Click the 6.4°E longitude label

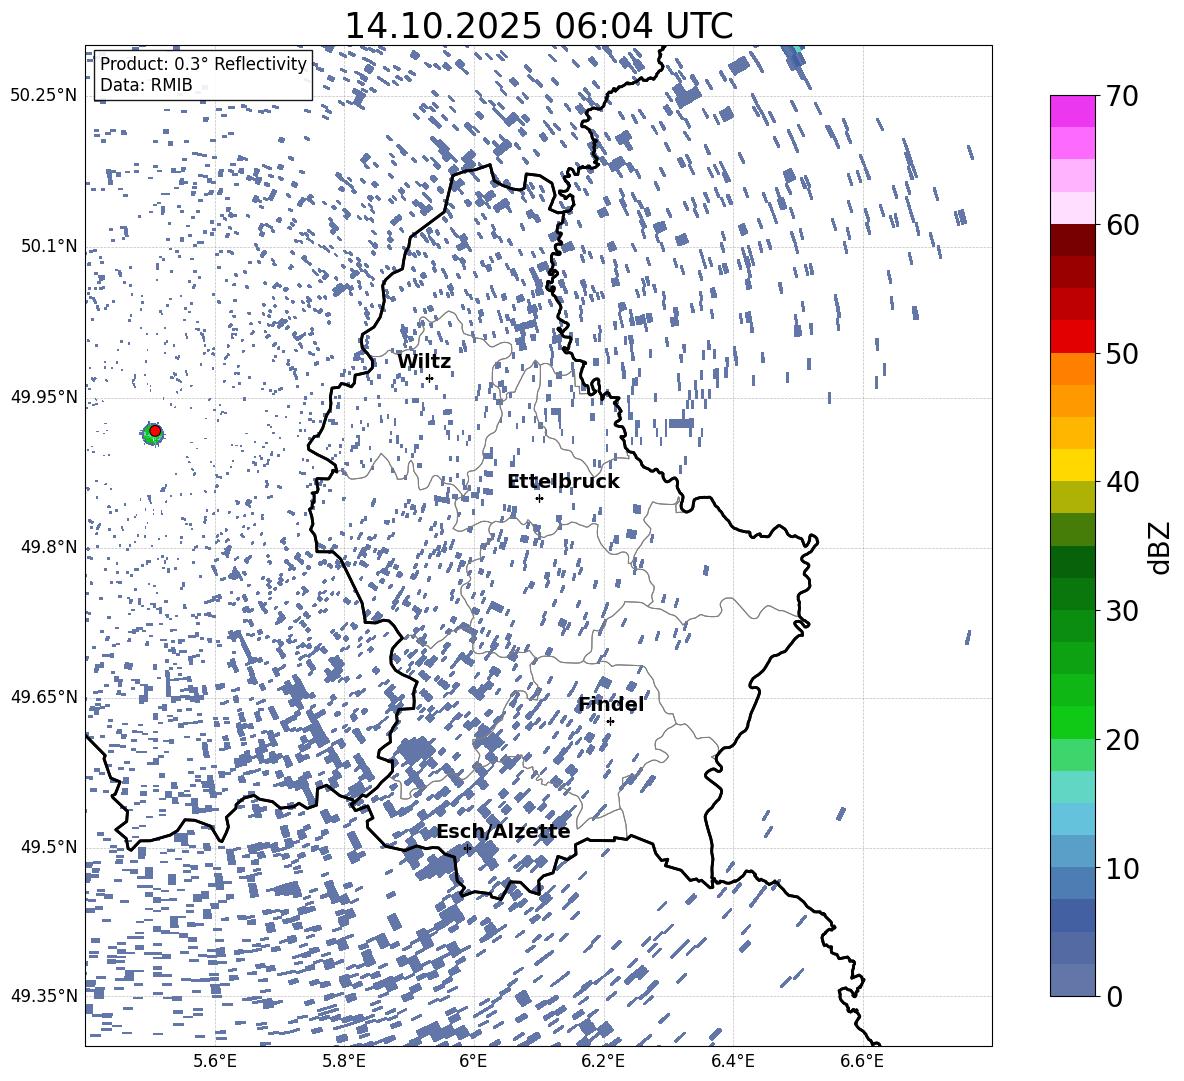[733, 1061]
